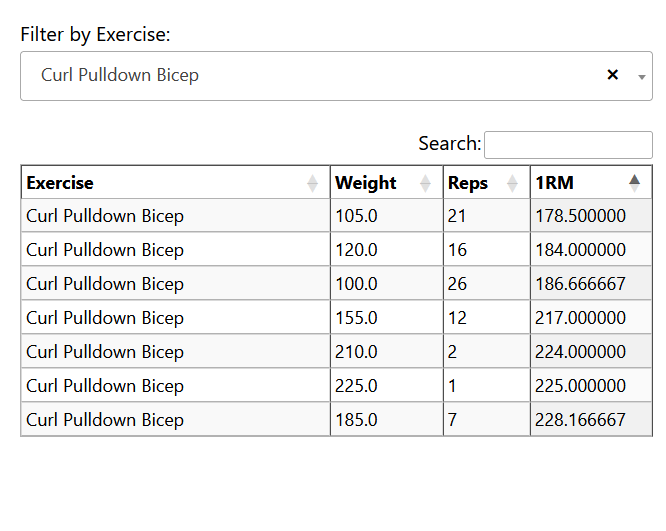The image size is (666, 531).
Task: Clear the Curl Pulldown Bicep filter selection
Action: (612, 75)
